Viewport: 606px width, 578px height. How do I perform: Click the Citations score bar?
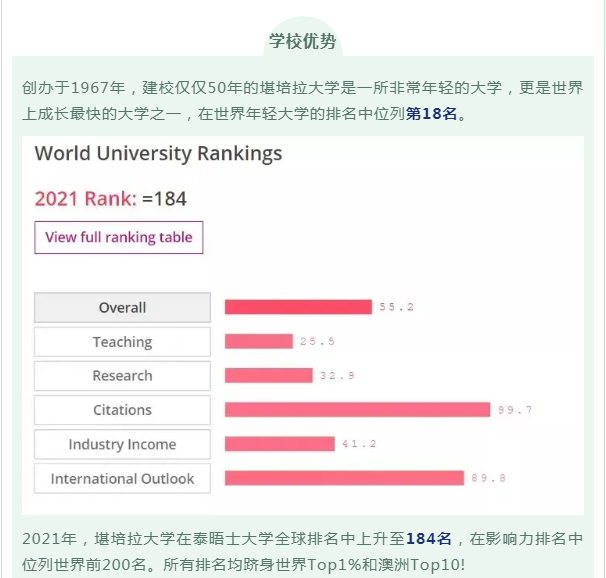357,409
